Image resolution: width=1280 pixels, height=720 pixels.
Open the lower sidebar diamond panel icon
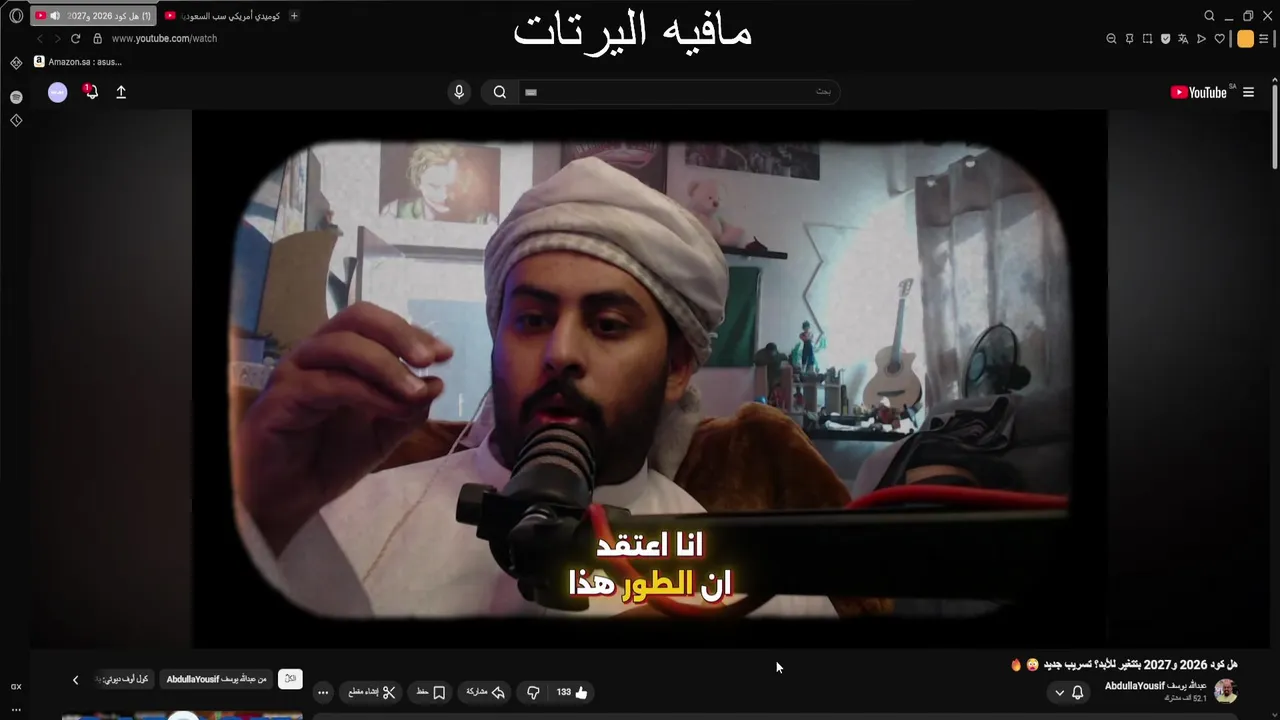click(16, 120)
